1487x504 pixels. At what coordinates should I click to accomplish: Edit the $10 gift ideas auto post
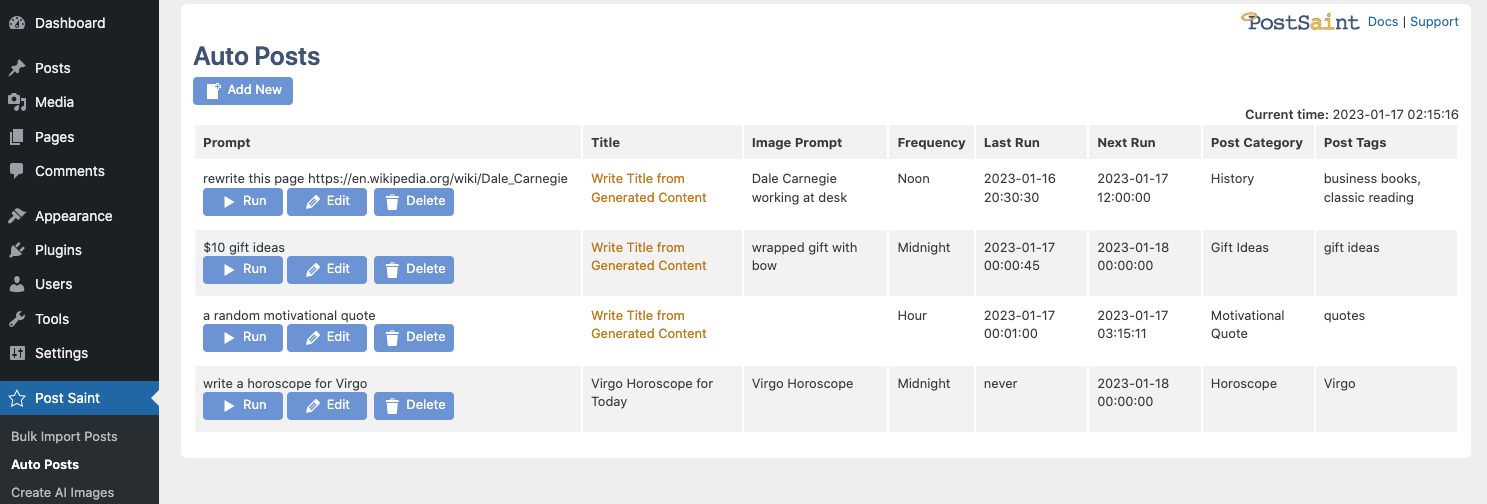click(x=327, y=270)
